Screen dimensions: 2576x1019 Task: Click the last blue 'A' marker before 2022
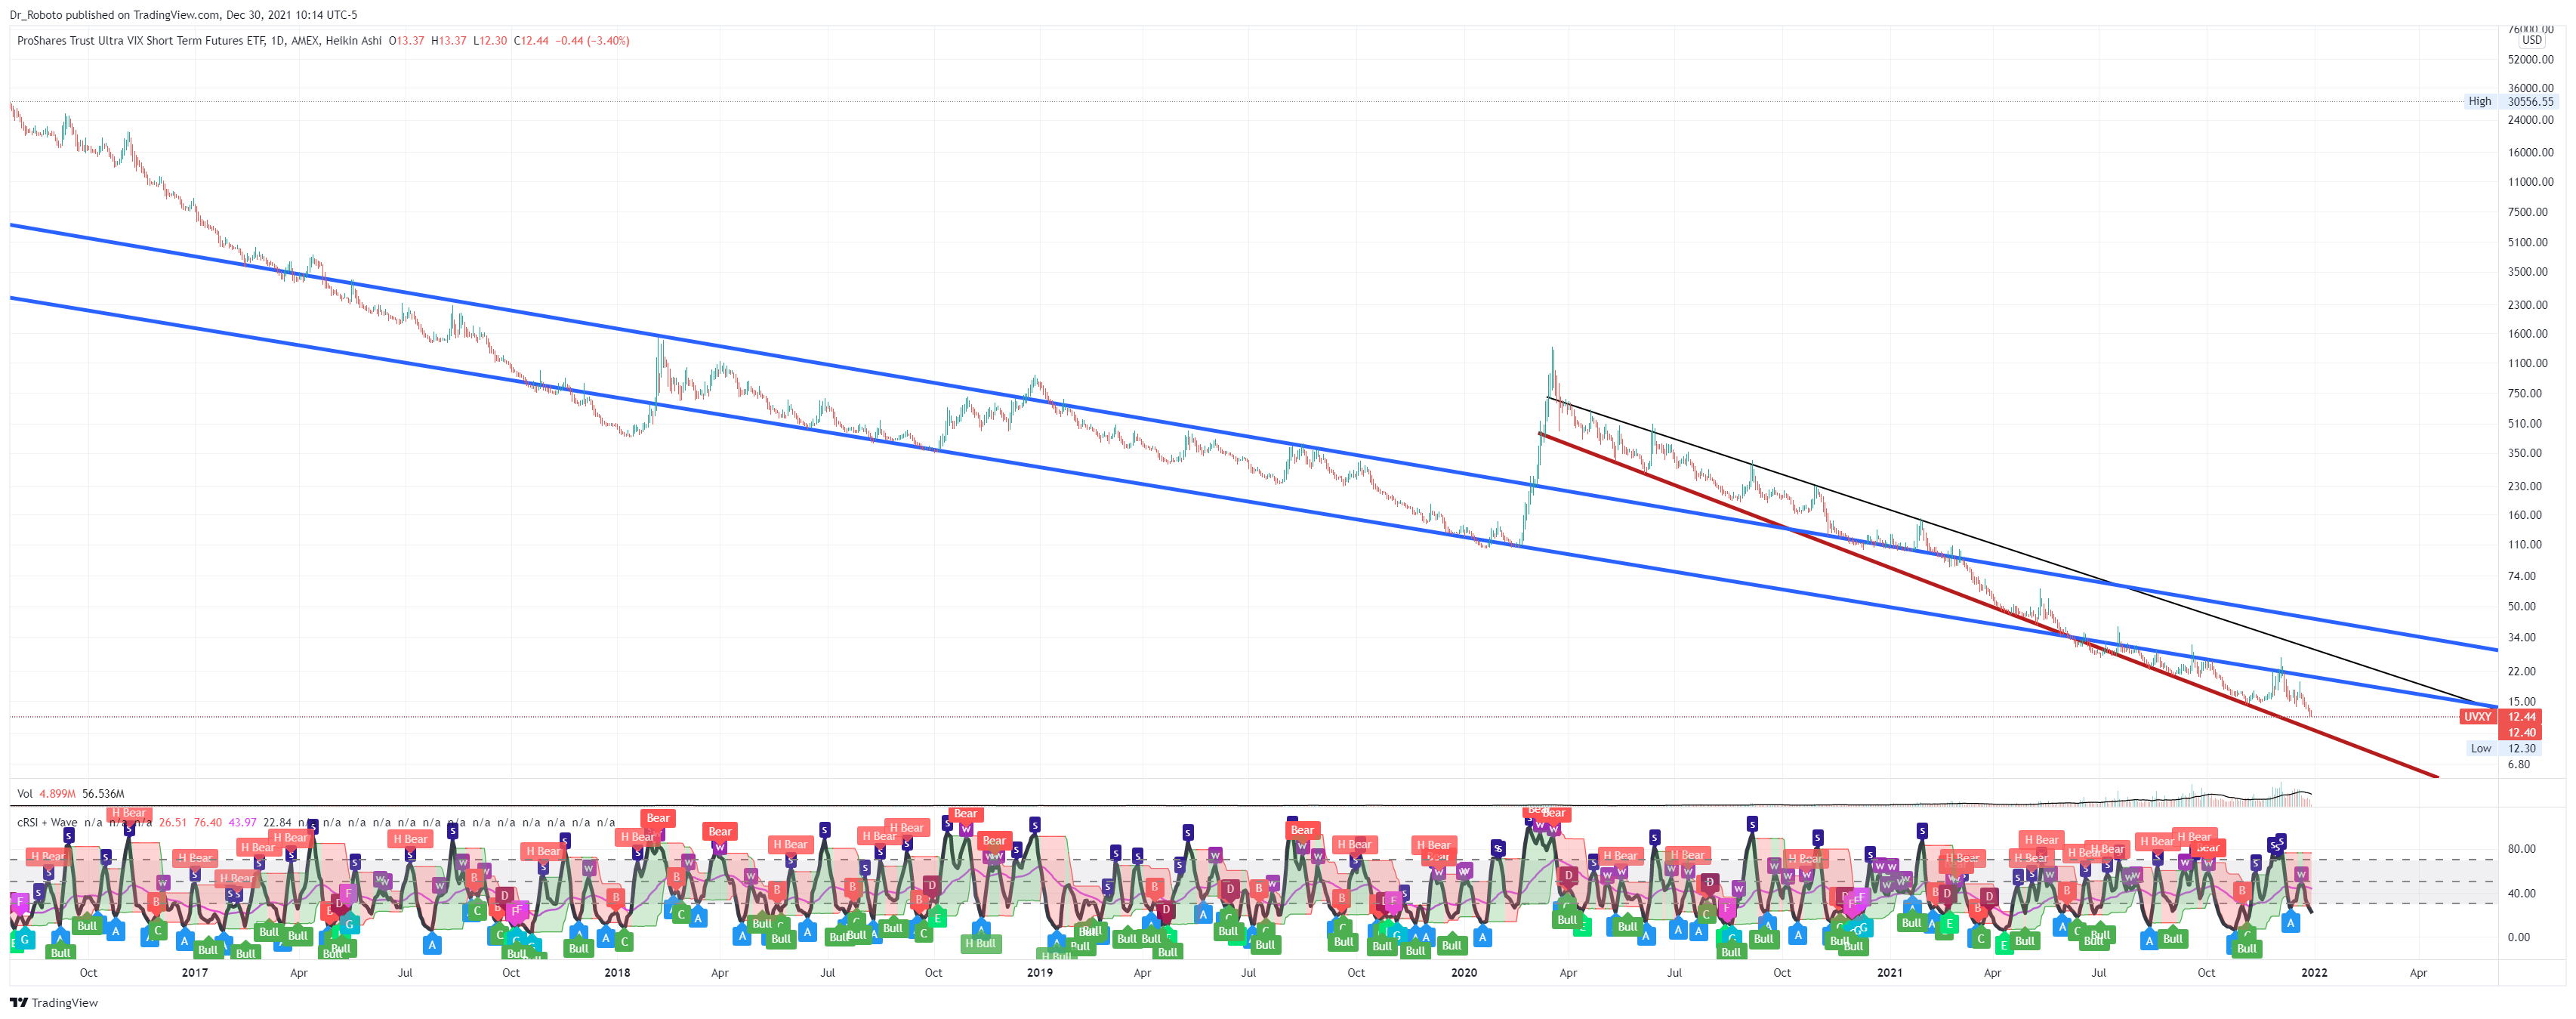click(2290, 923)
